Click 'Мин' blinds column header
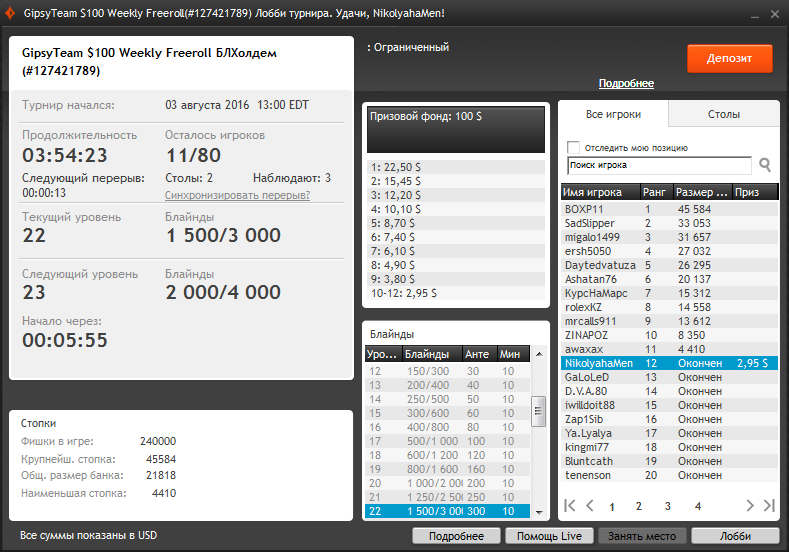 (x=513, y=354)
